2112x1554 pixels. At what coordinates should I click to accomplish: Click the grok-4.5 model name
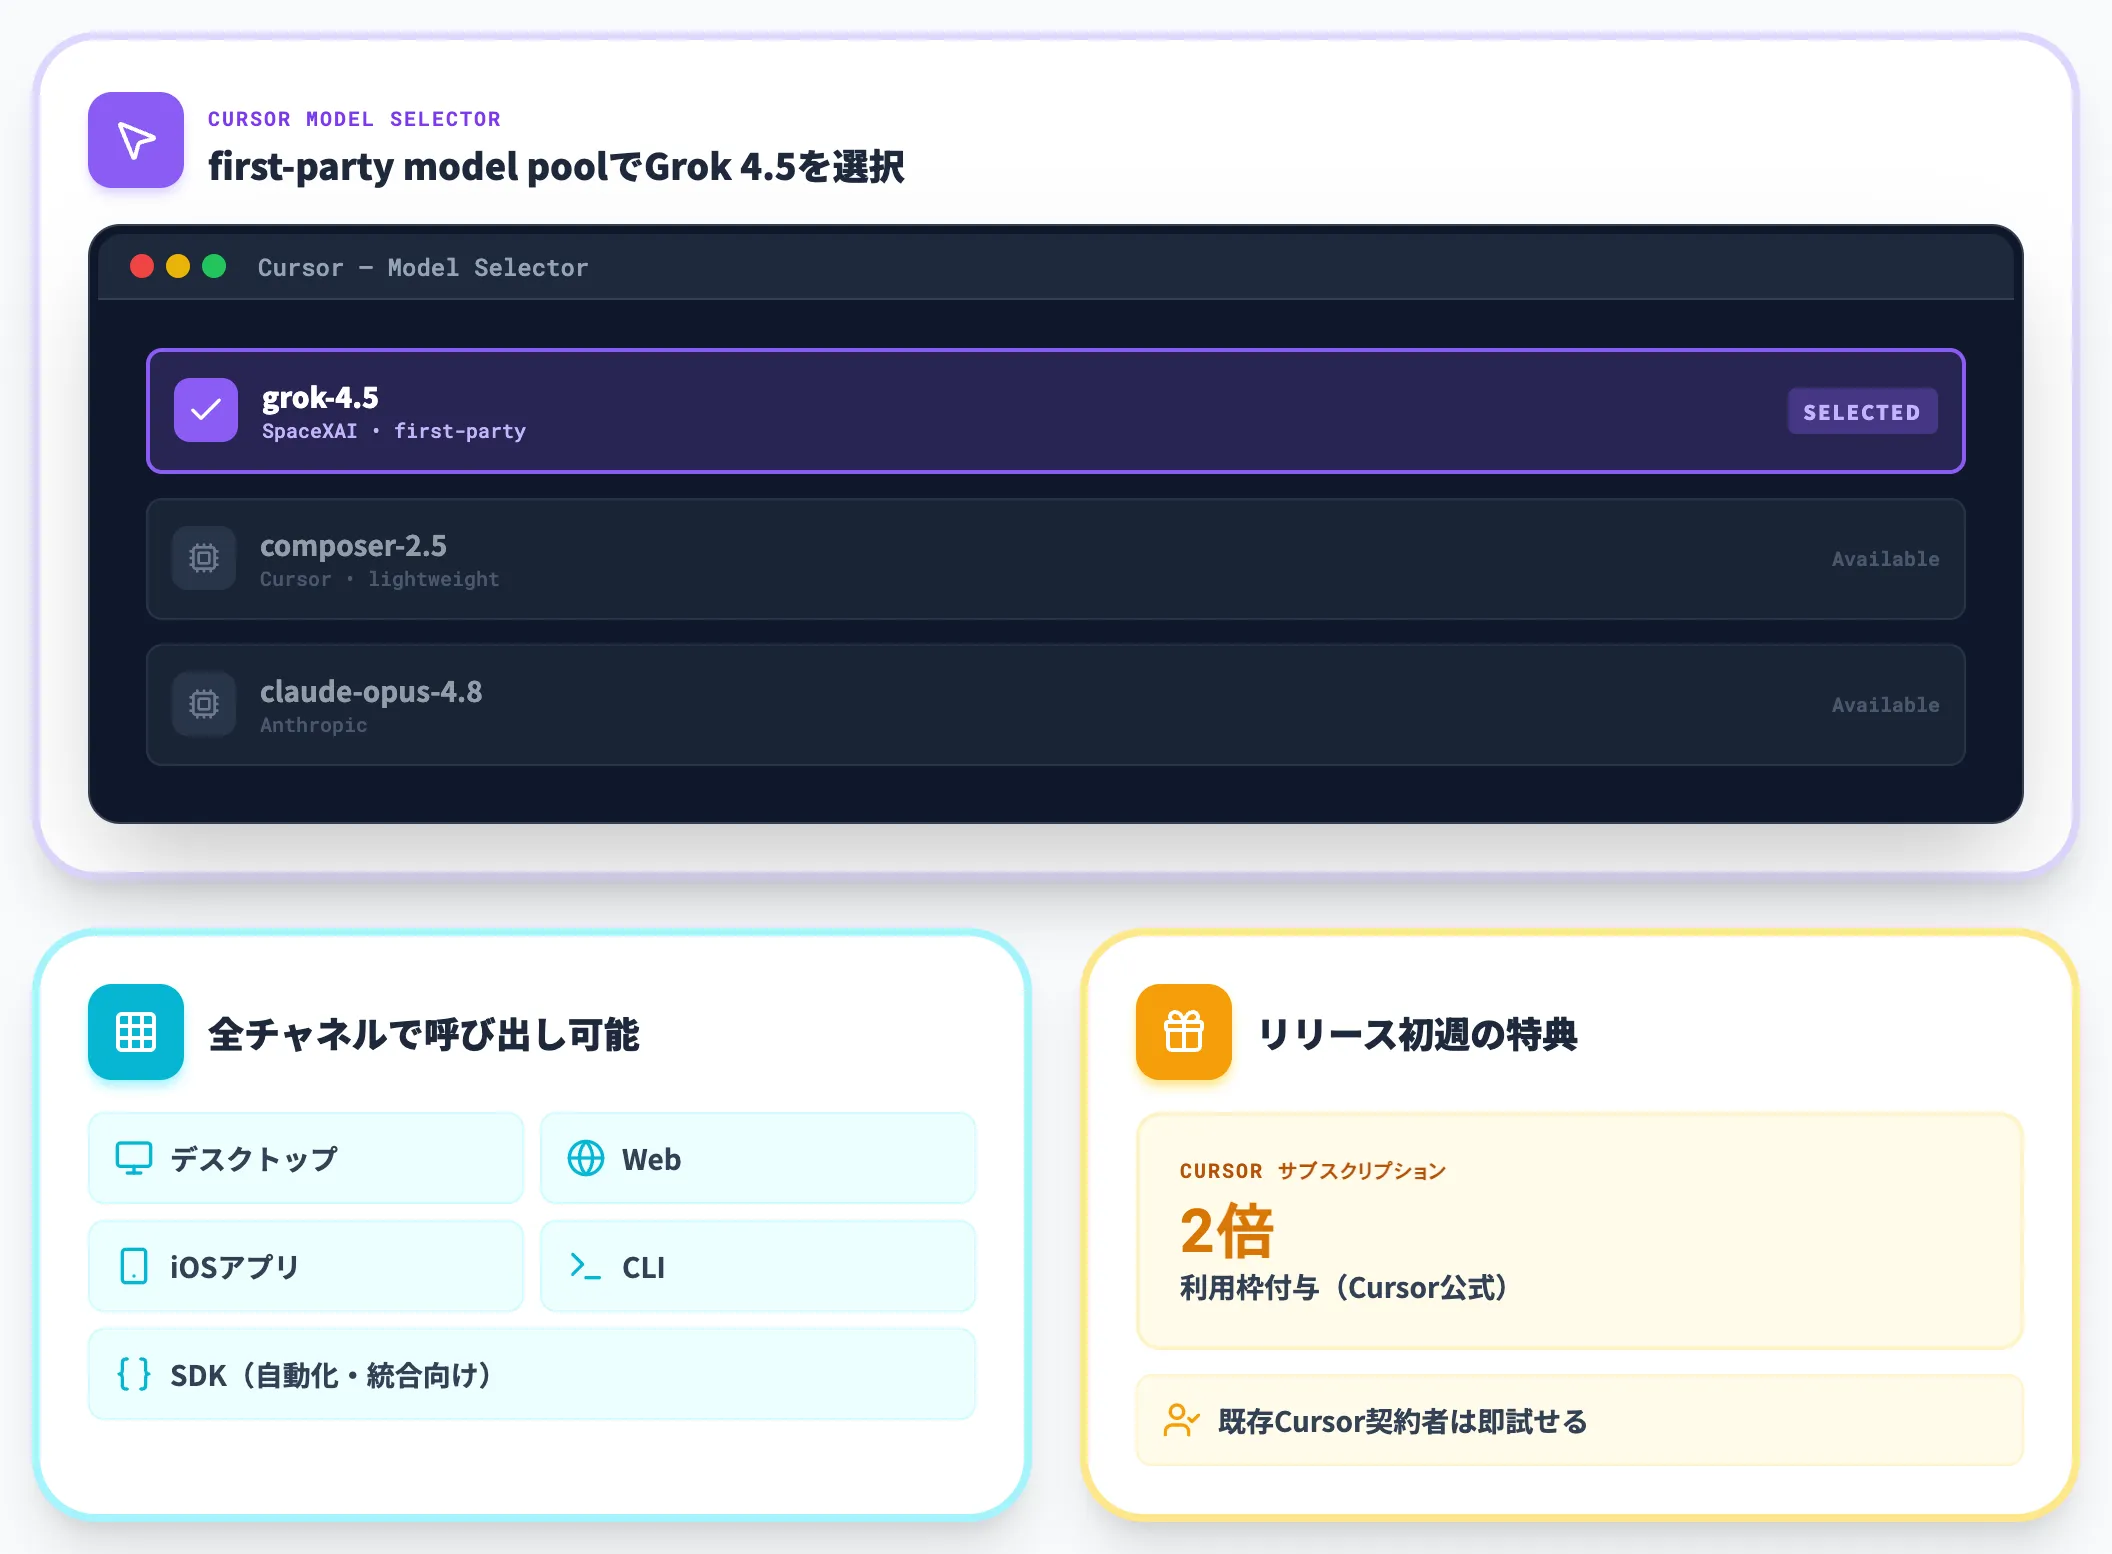tap(320, 398)
